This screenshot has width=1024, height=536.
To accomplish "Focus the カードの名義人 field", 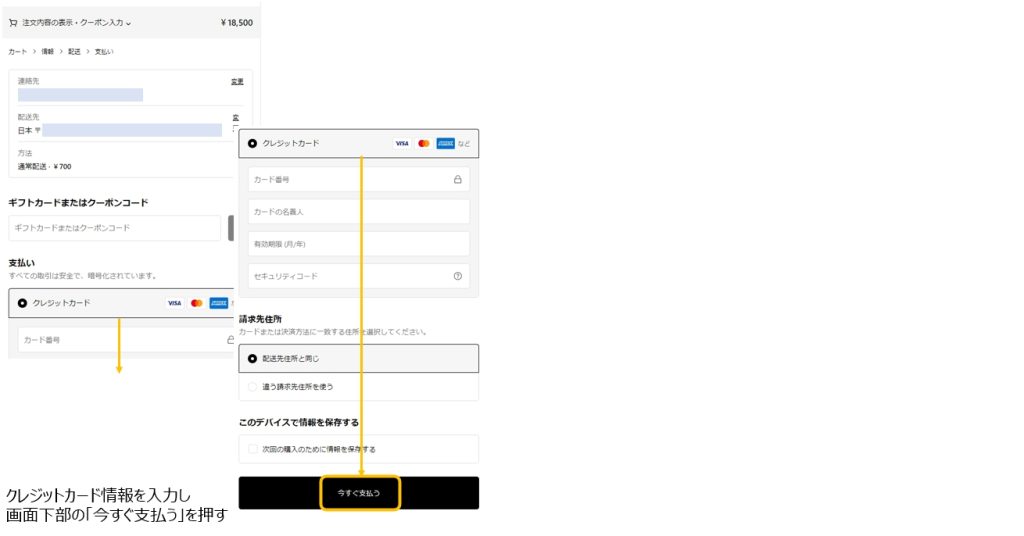I will tap(359, 212).
